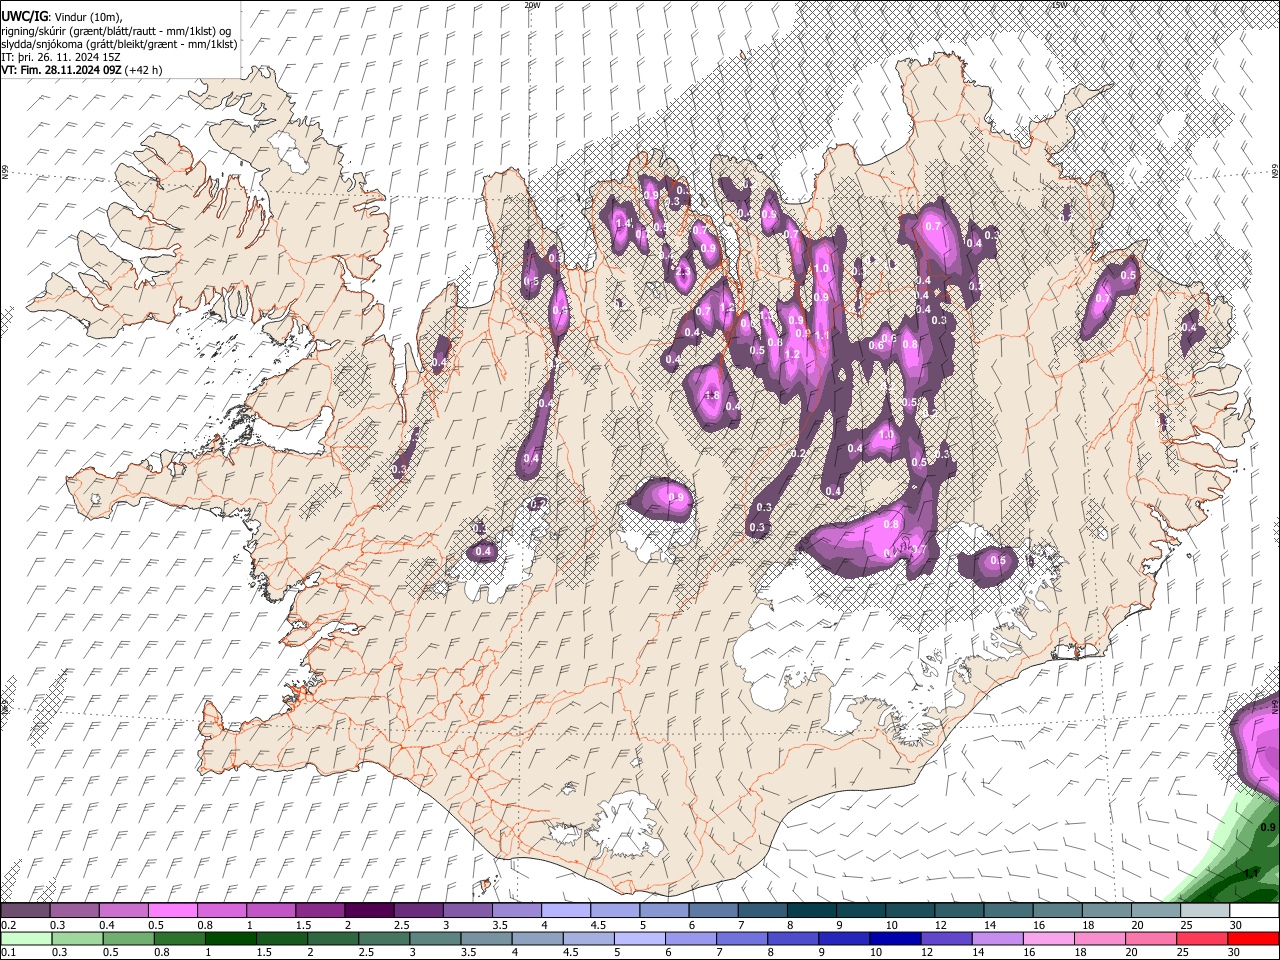Select the 'rigning/skúrir' description line
The height and width of the screenshot is (960, 1280).
click(x=118, y=31)
